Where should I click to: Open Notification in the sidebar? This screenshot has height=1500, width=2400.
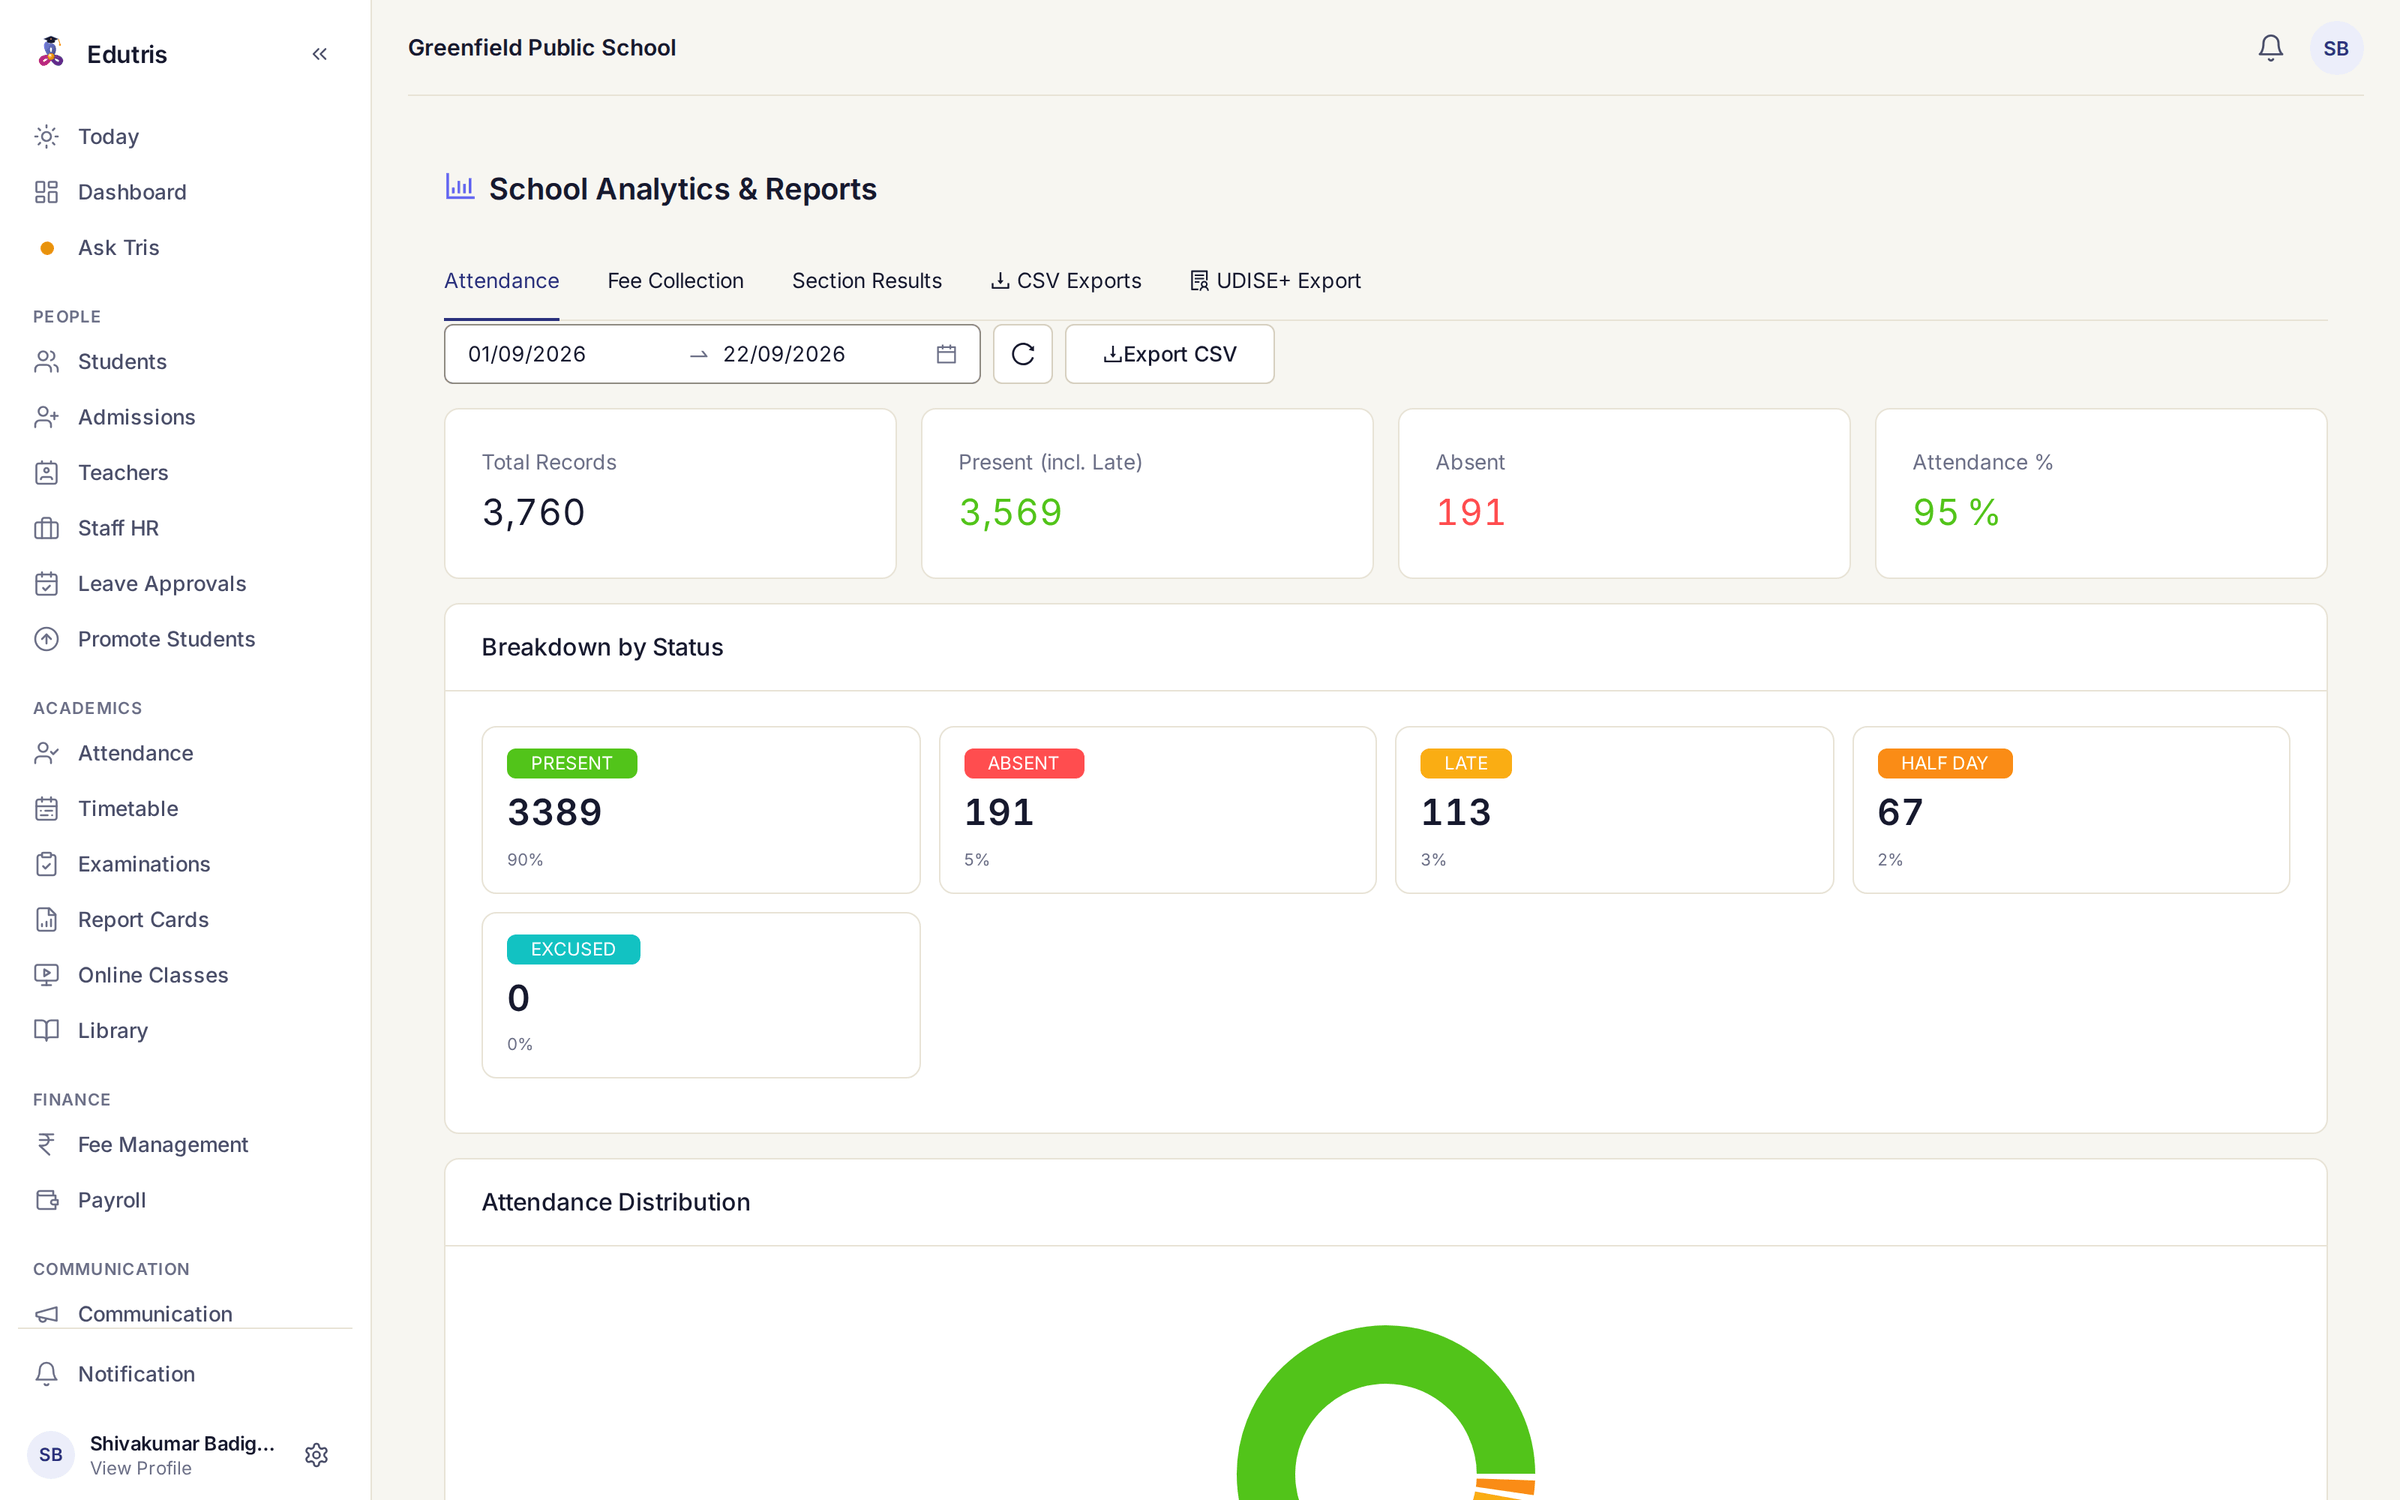(x=185, y=1374)
